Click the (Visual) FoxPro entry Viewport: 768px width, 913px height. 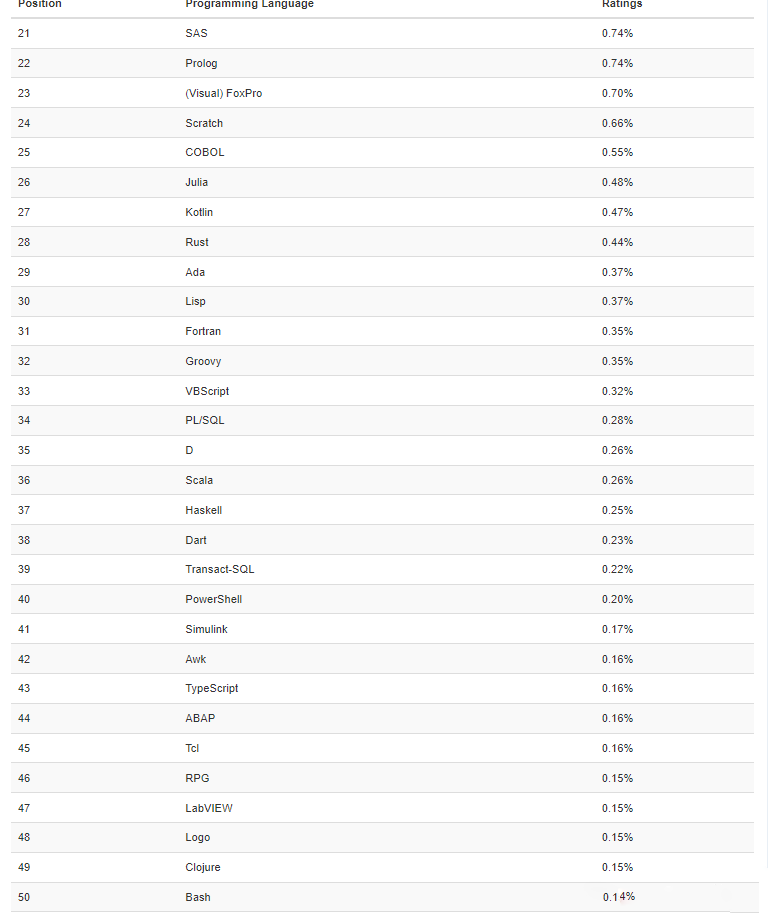(x=223, y=93)
